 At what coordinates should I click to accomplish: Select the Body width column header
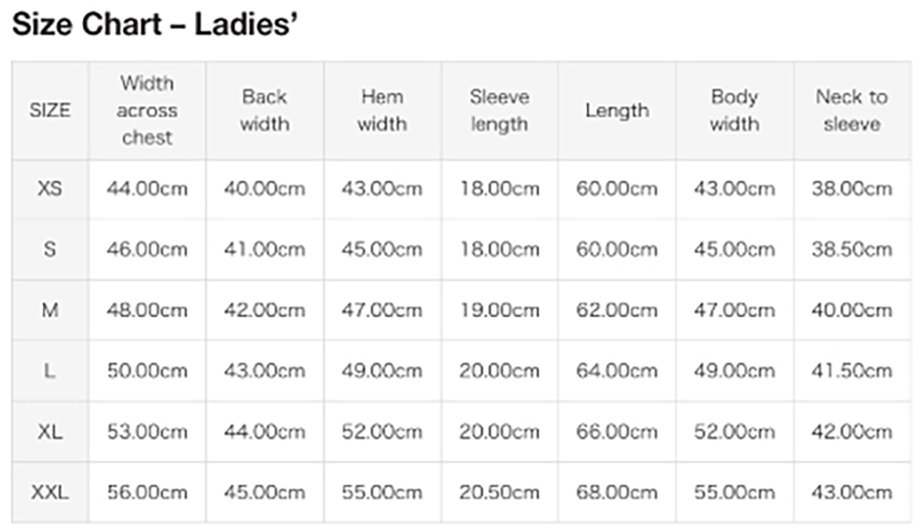tap(734, 110)
